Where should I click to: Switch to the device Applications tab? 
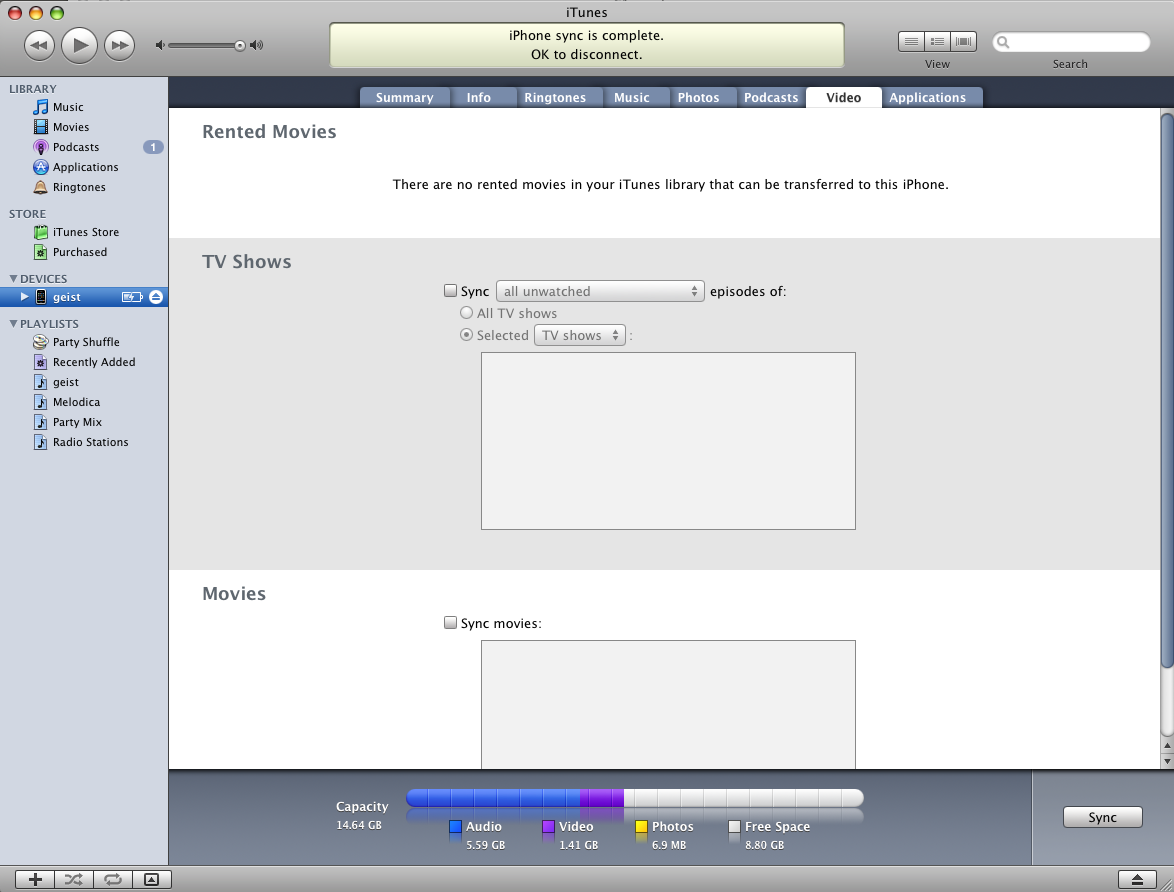coord(928,97)
